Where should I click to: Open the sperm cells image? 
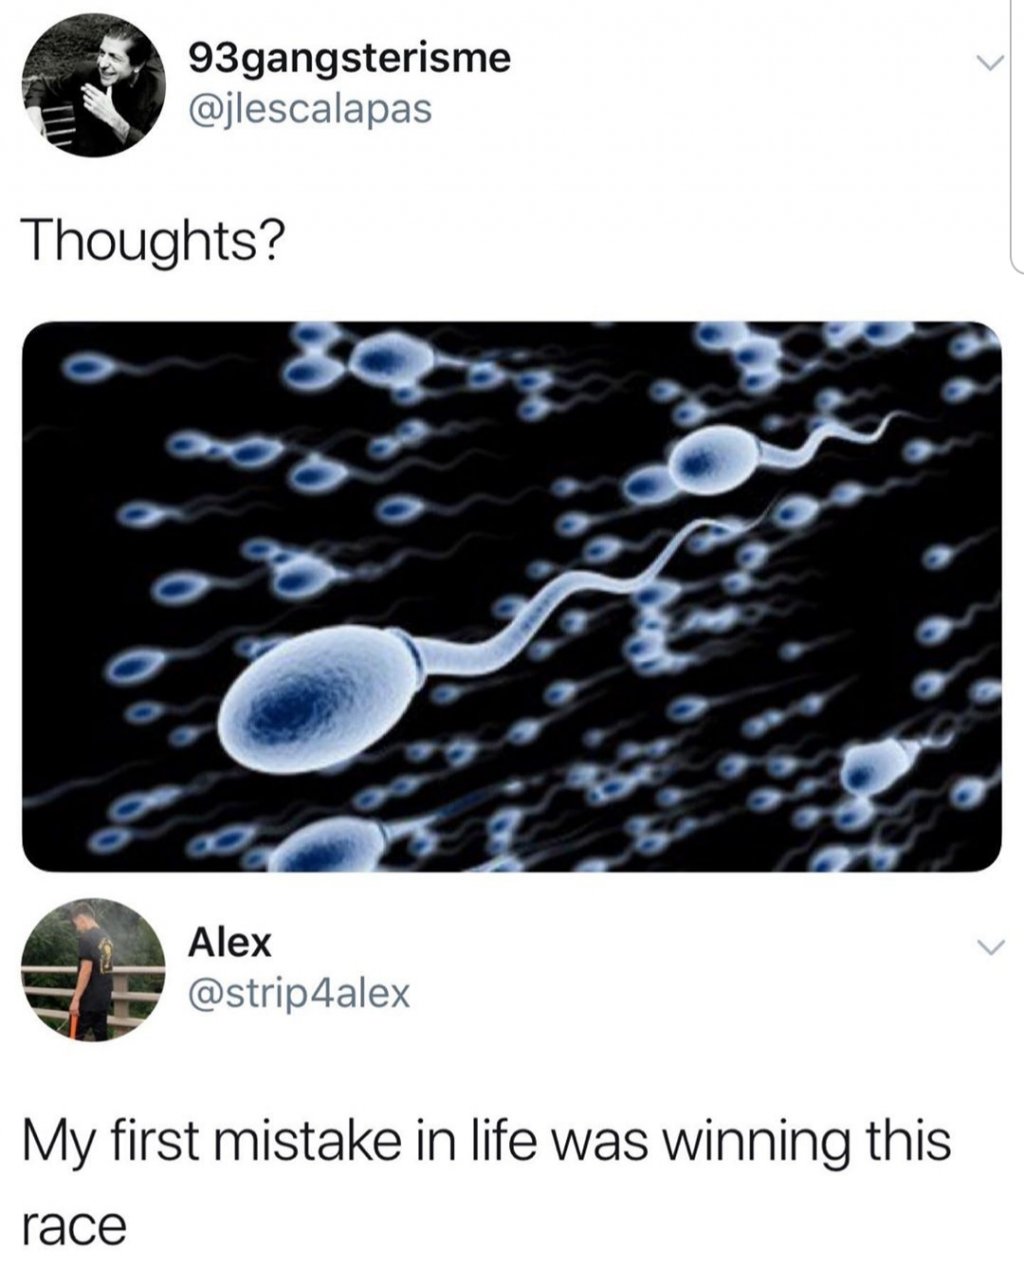click(x=512, y=596)
